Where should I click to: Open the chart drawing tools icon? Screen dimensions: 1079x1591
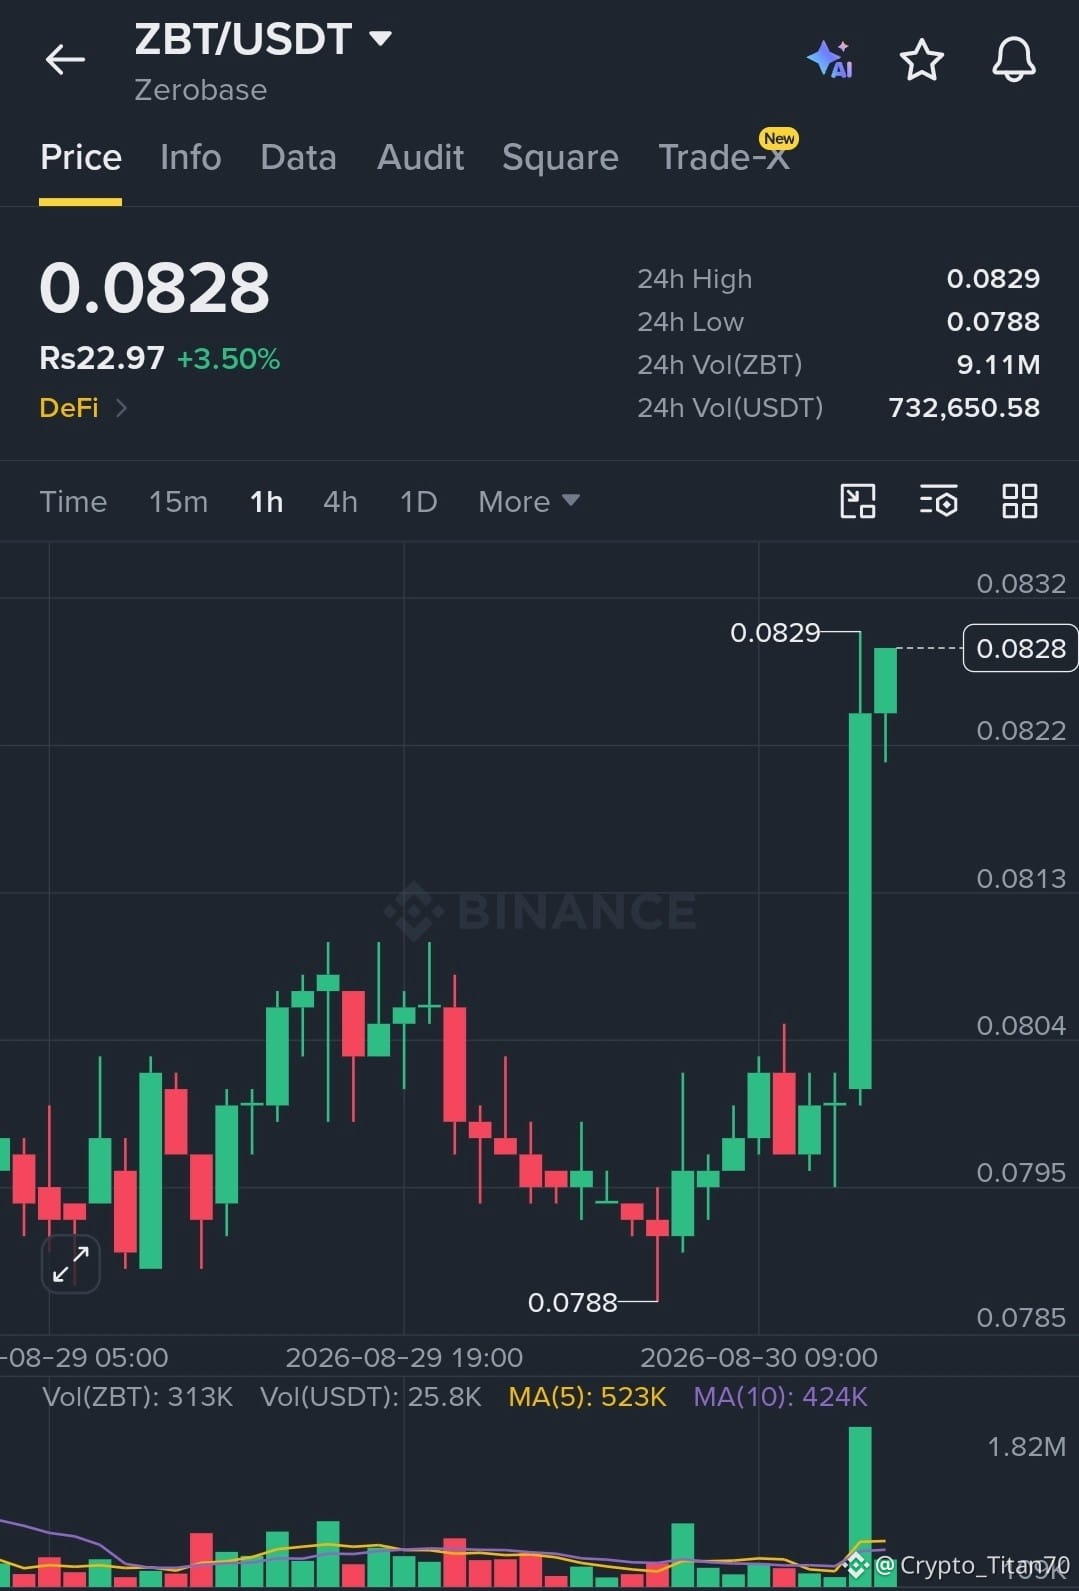[858, 501]
